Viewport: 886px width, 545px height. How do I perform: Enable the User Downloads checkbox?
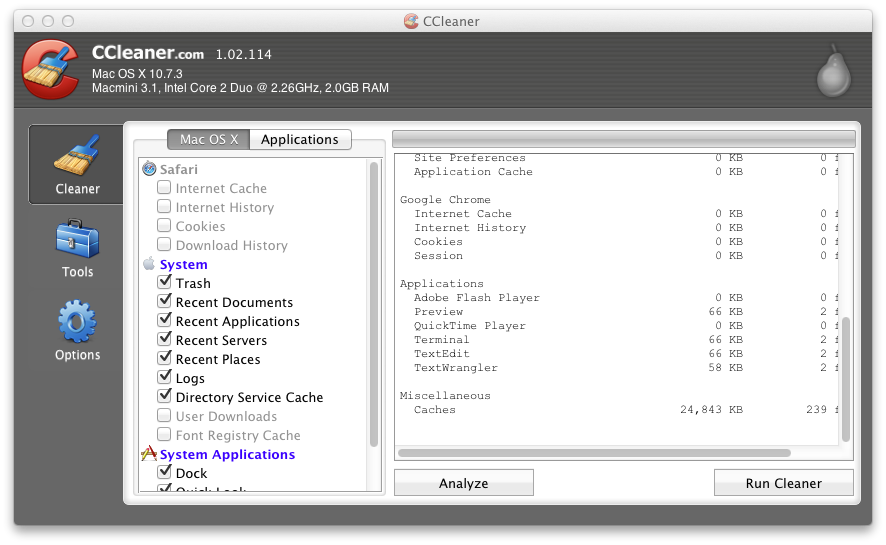(164, 415)
